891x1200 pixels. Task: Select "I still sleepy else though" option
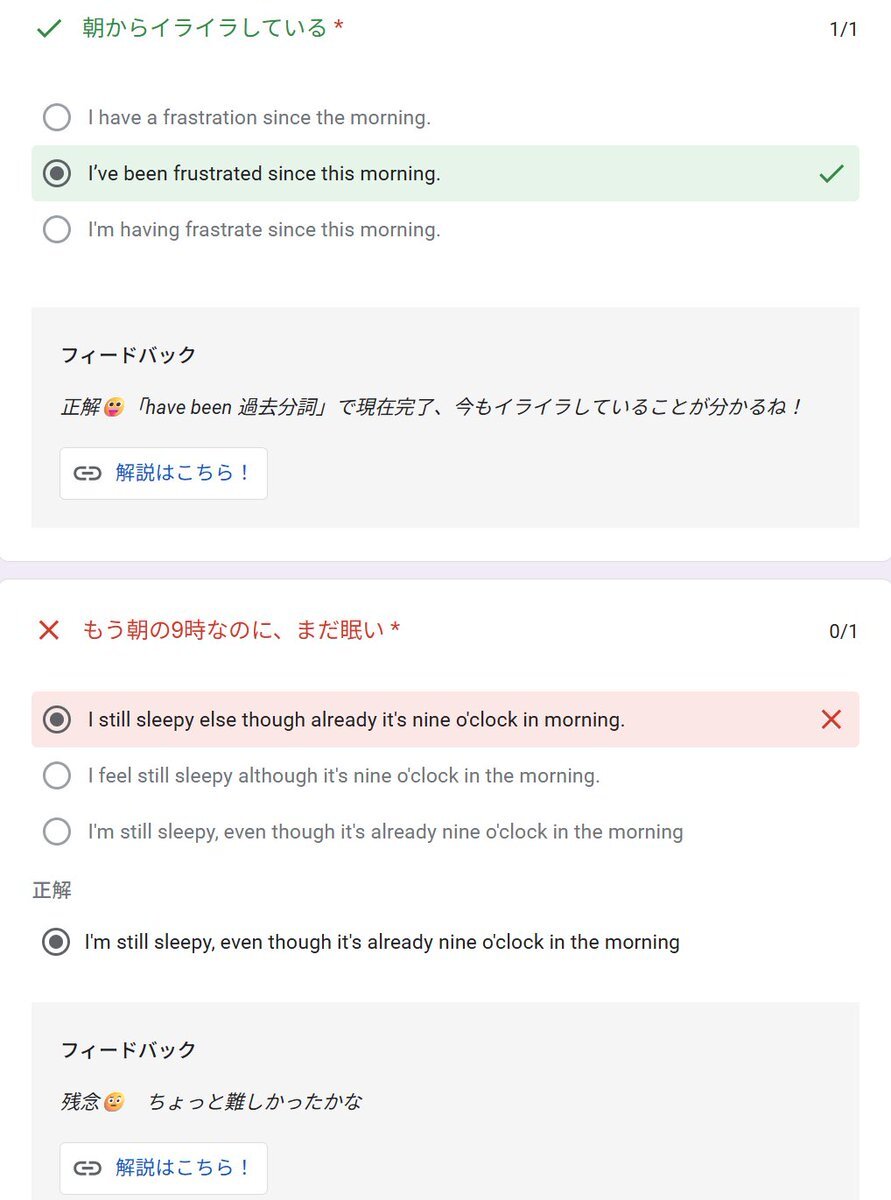tap(57, 719)
